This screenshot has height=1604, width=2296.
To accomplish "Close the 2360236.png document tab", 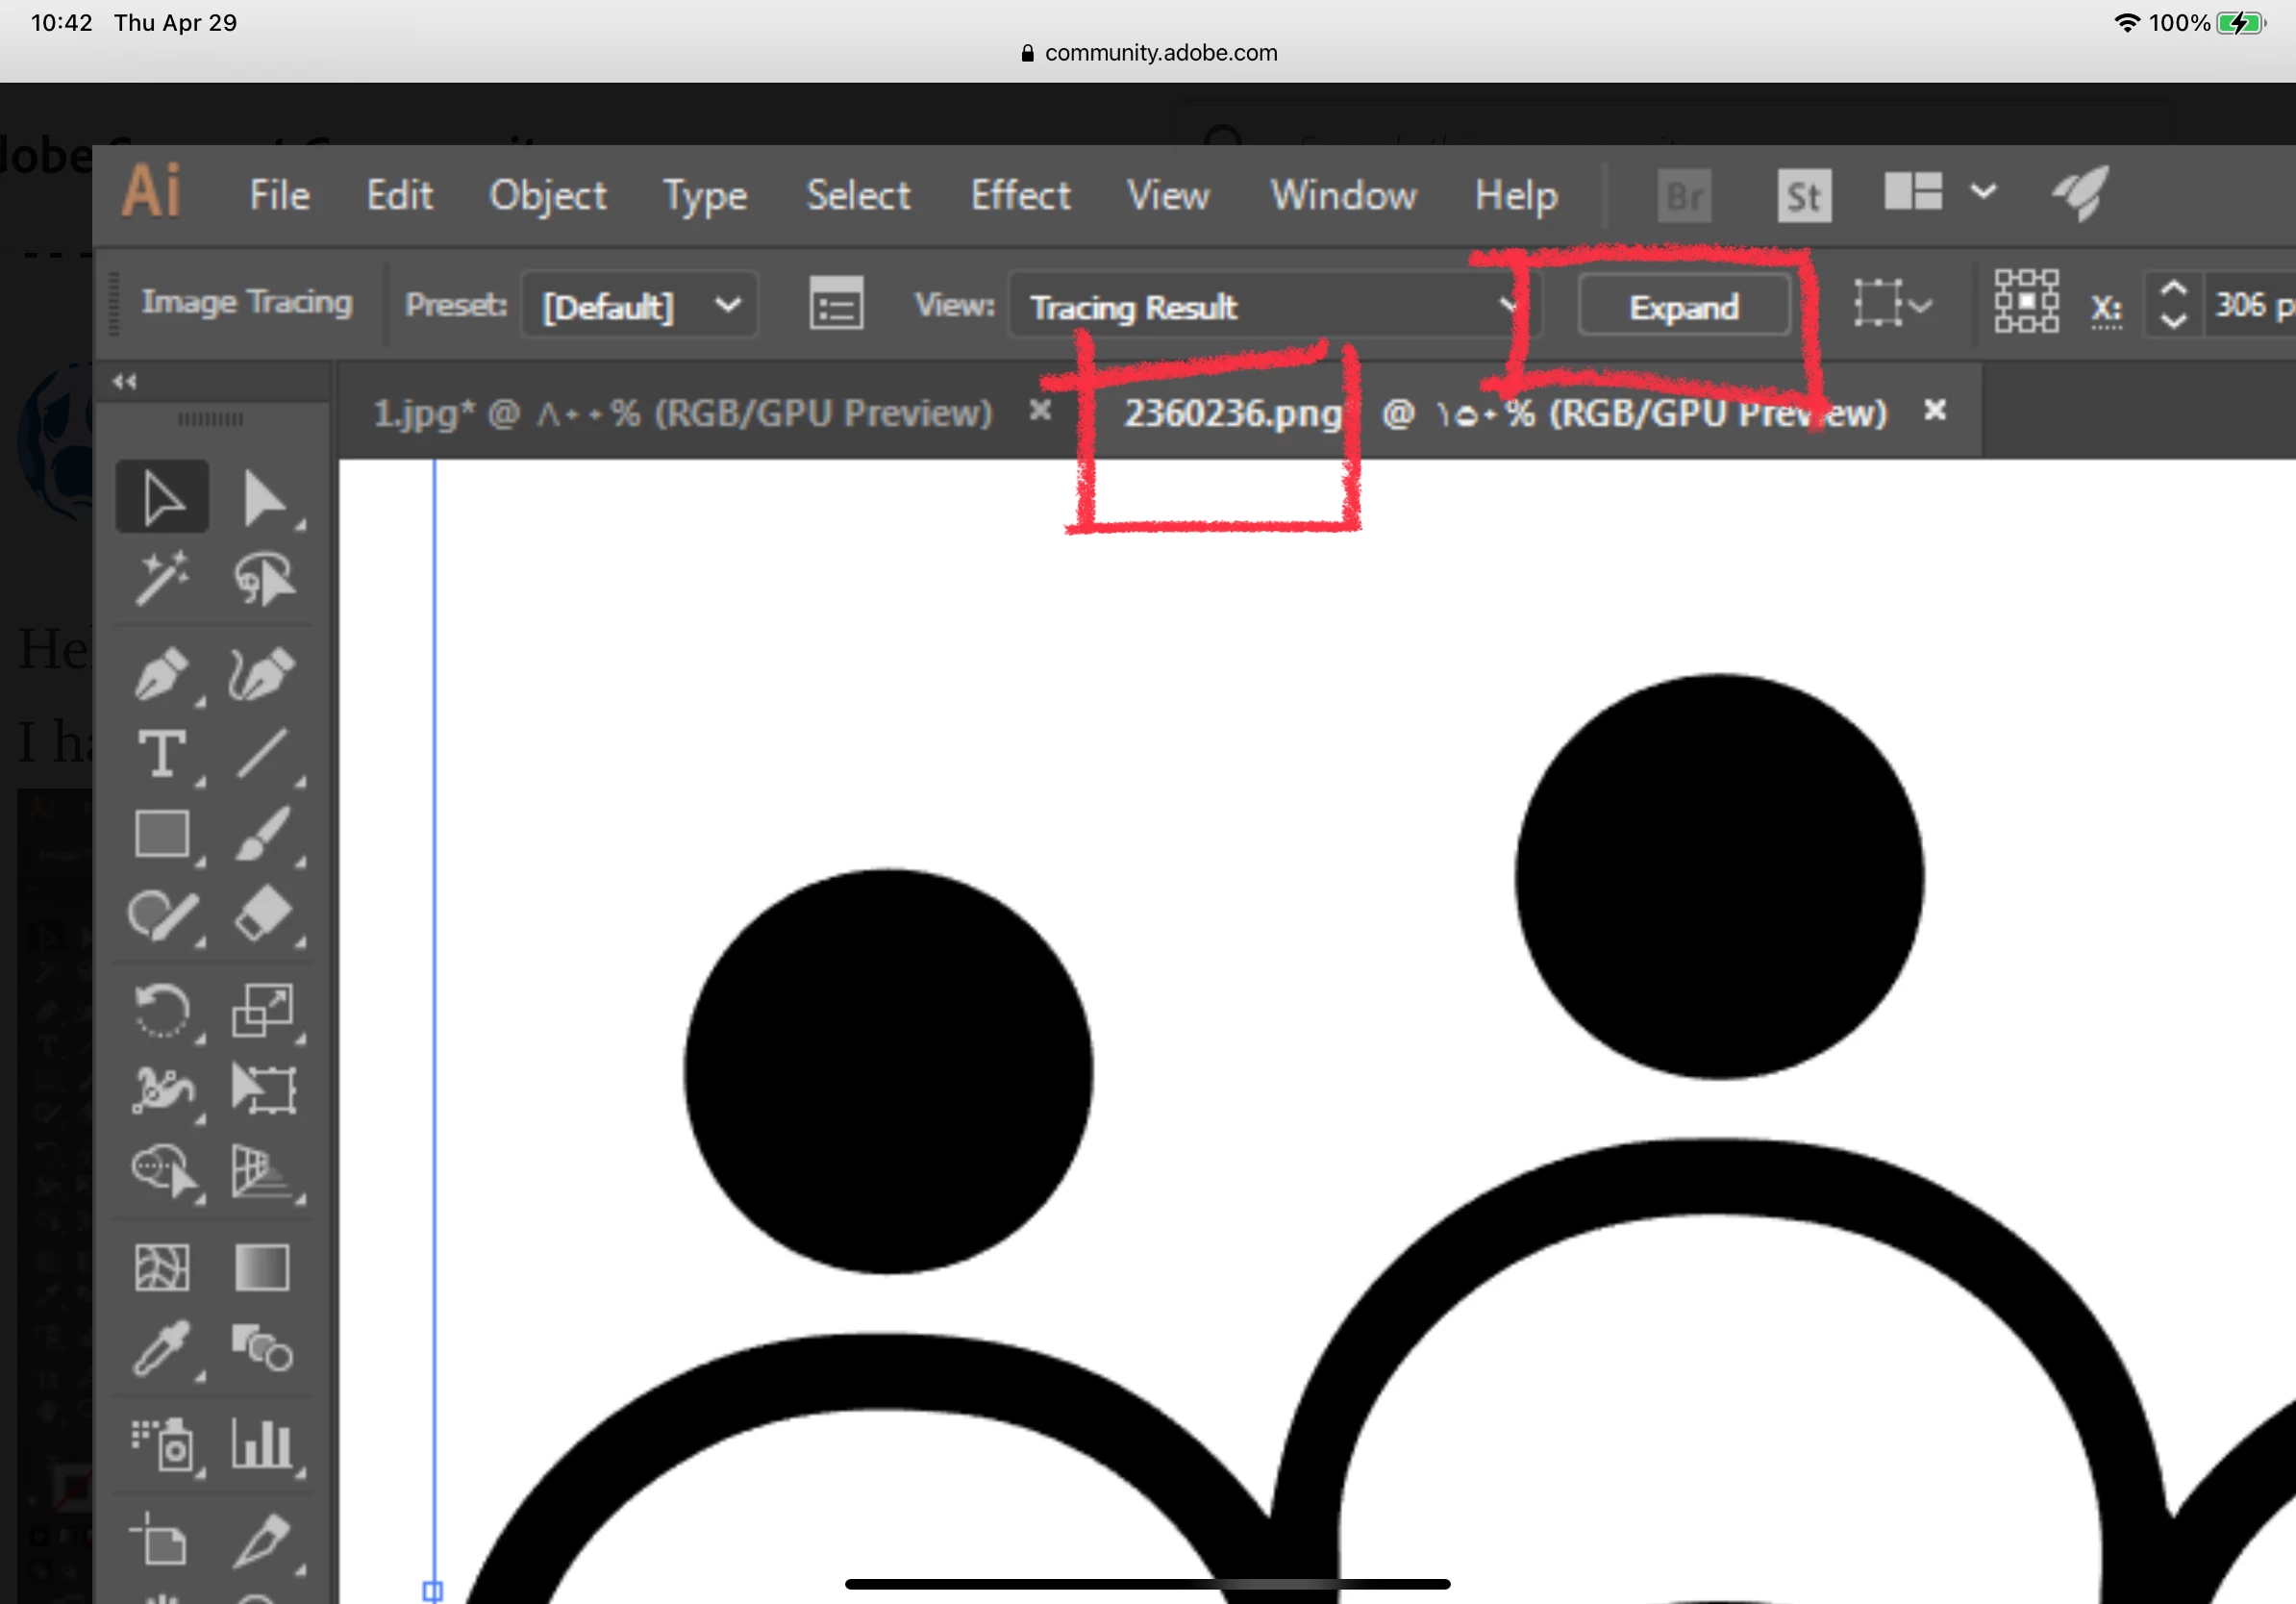I will point(1935,410).
